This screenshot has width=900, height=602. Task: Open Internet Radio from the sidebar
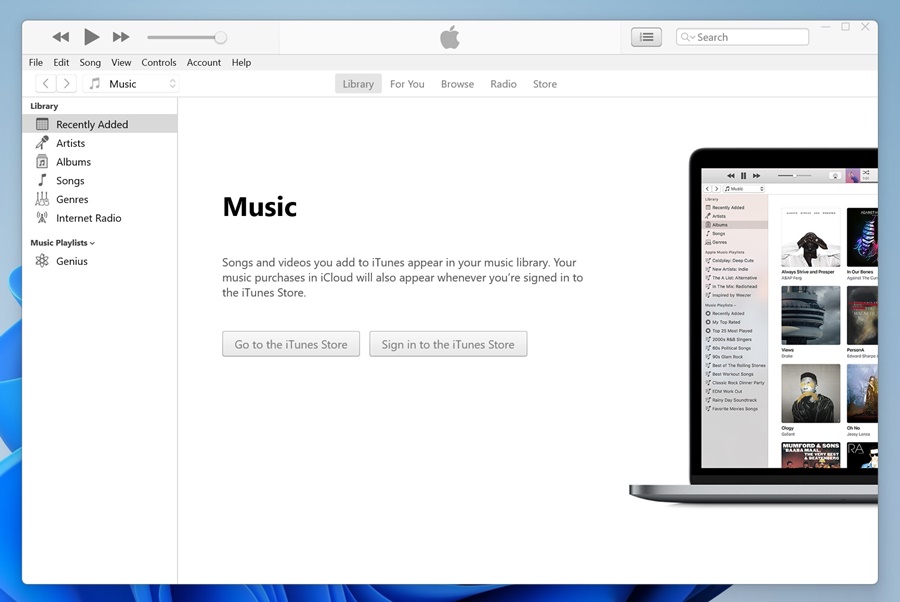click(88, 218)
